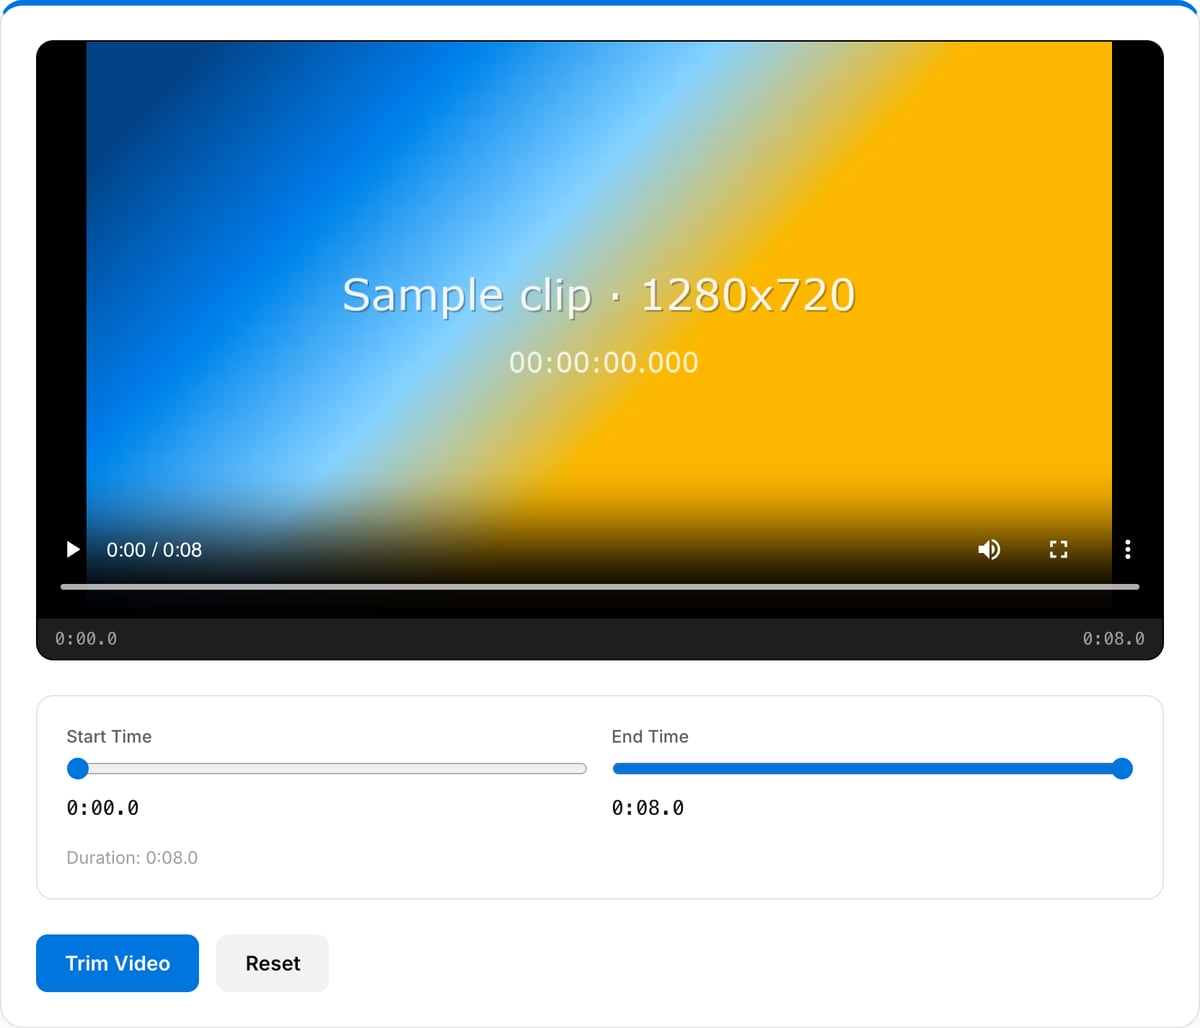Click the Start Time slider handle

point(78,768)
